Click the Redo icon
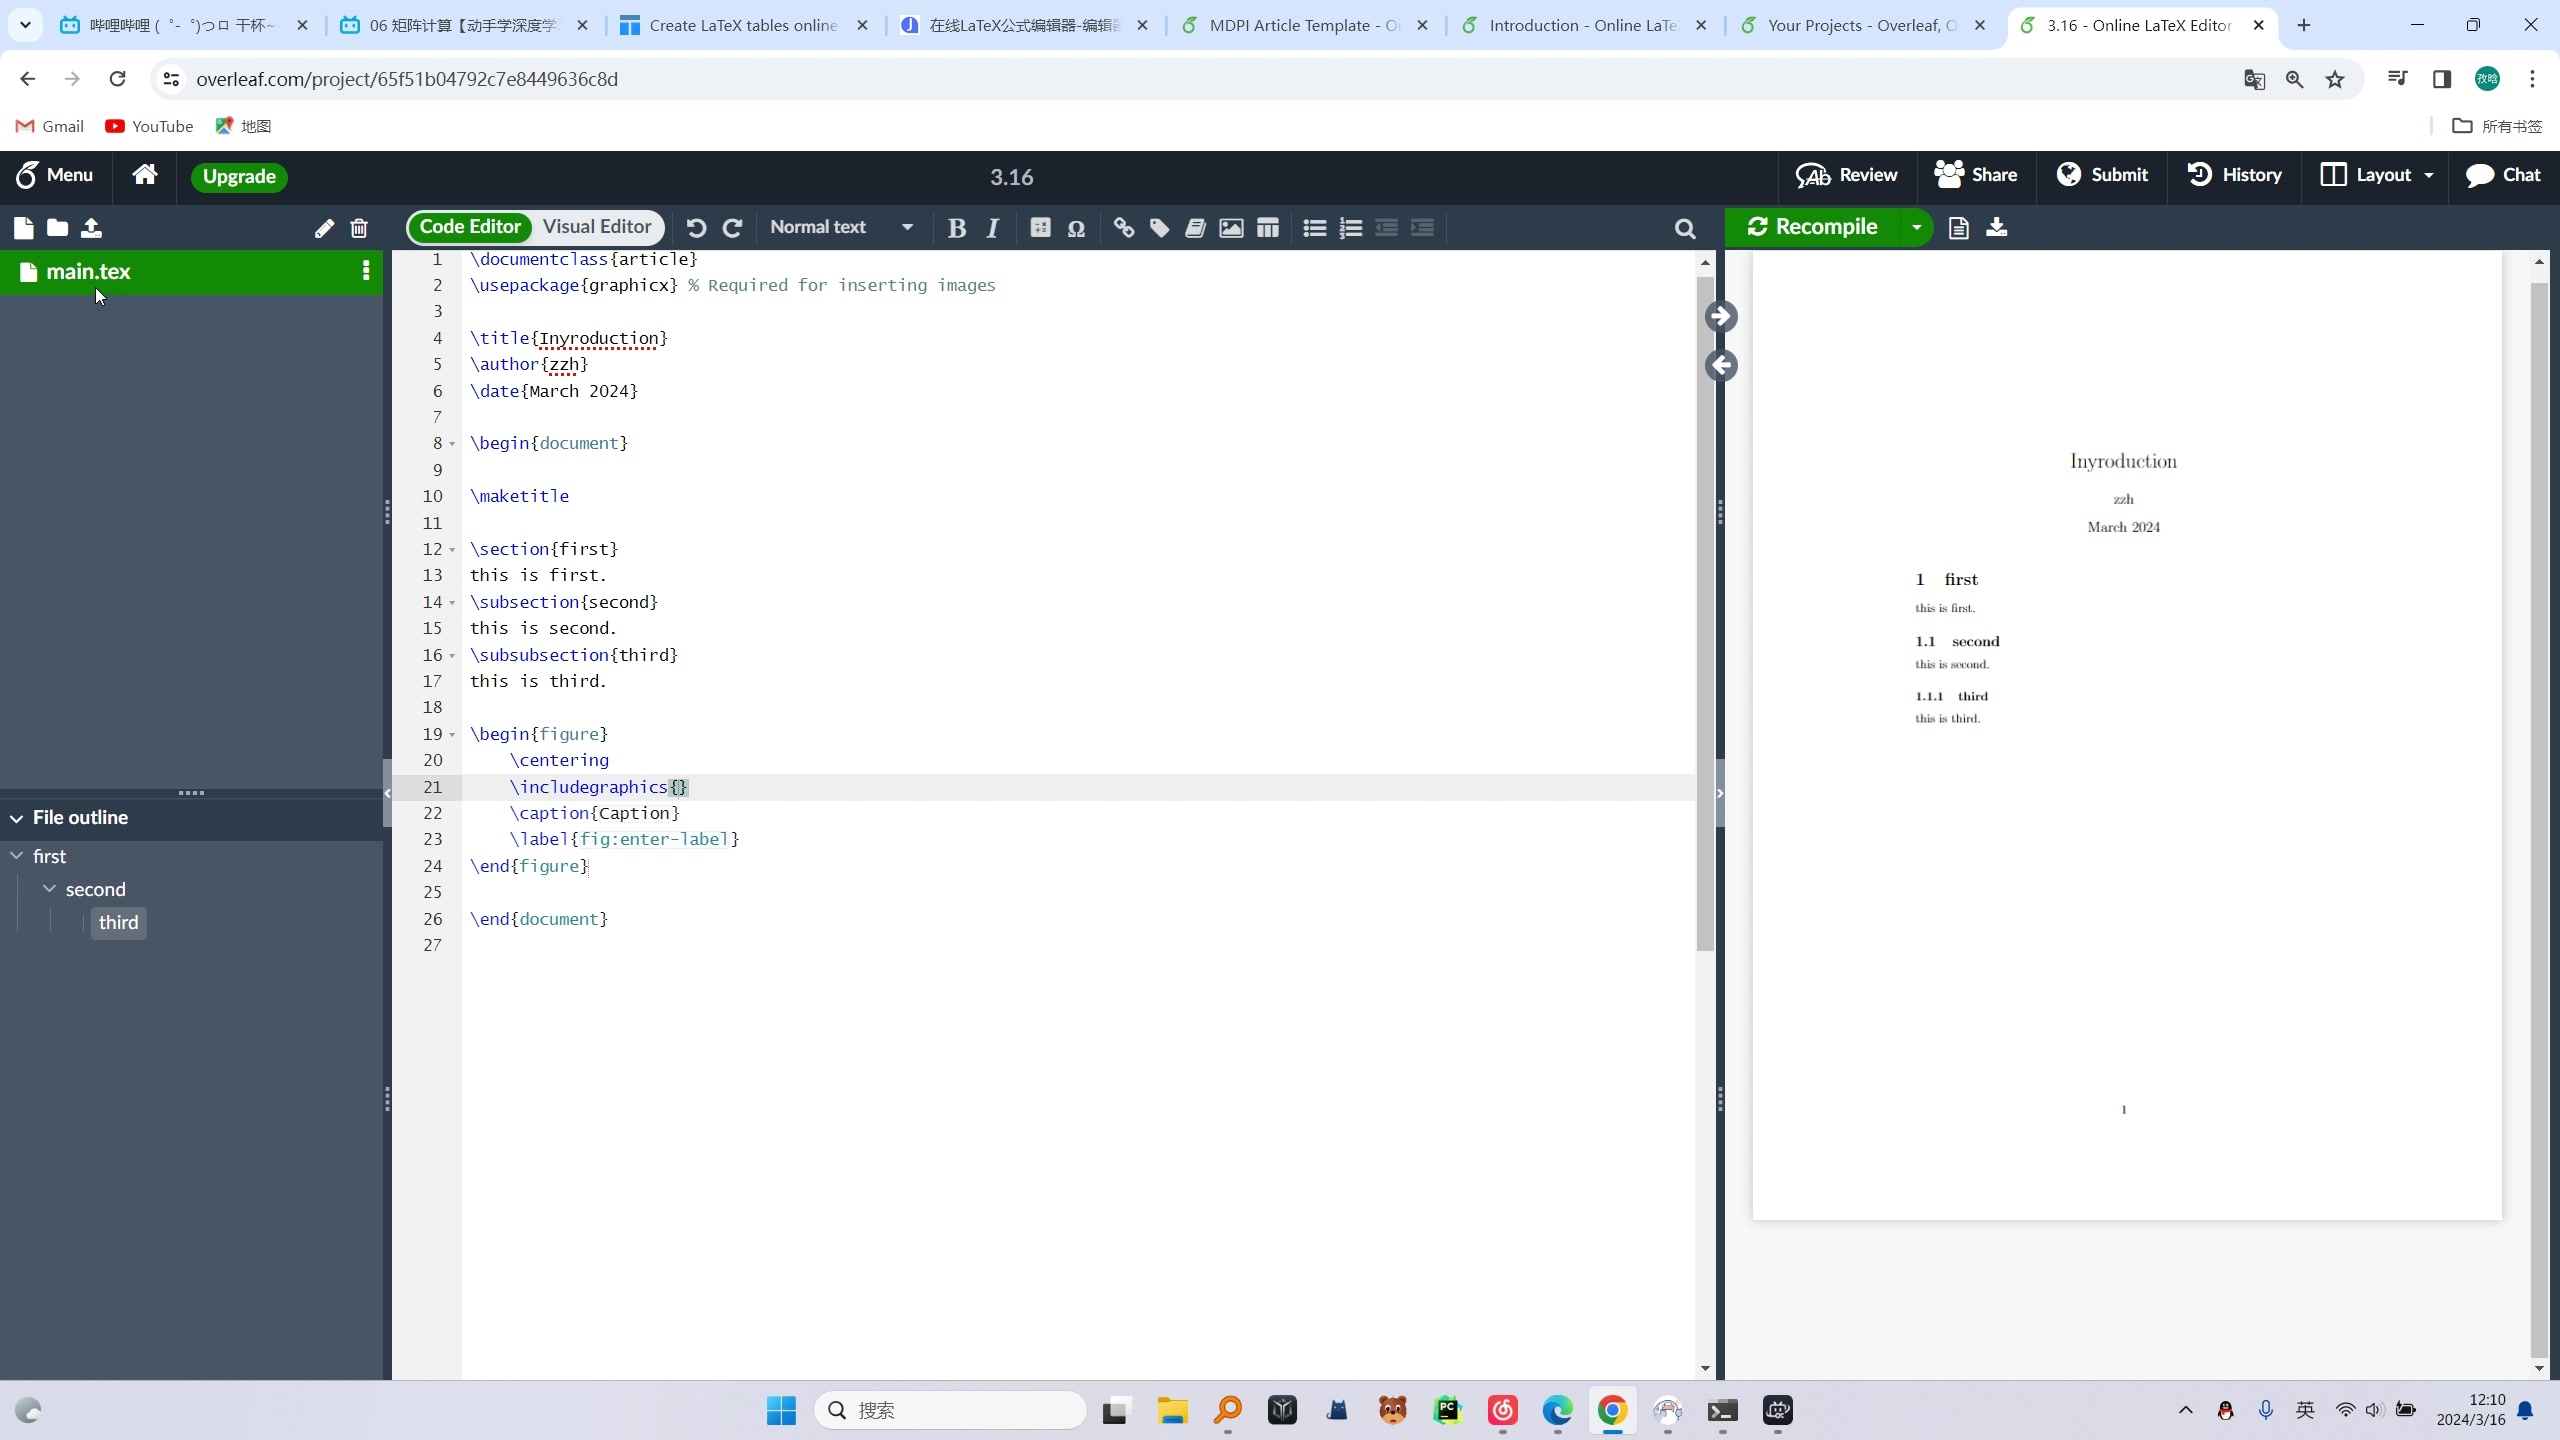The height and width of the screenshot is (1440, 2560). pyautogui.click(x=733, y=225)
